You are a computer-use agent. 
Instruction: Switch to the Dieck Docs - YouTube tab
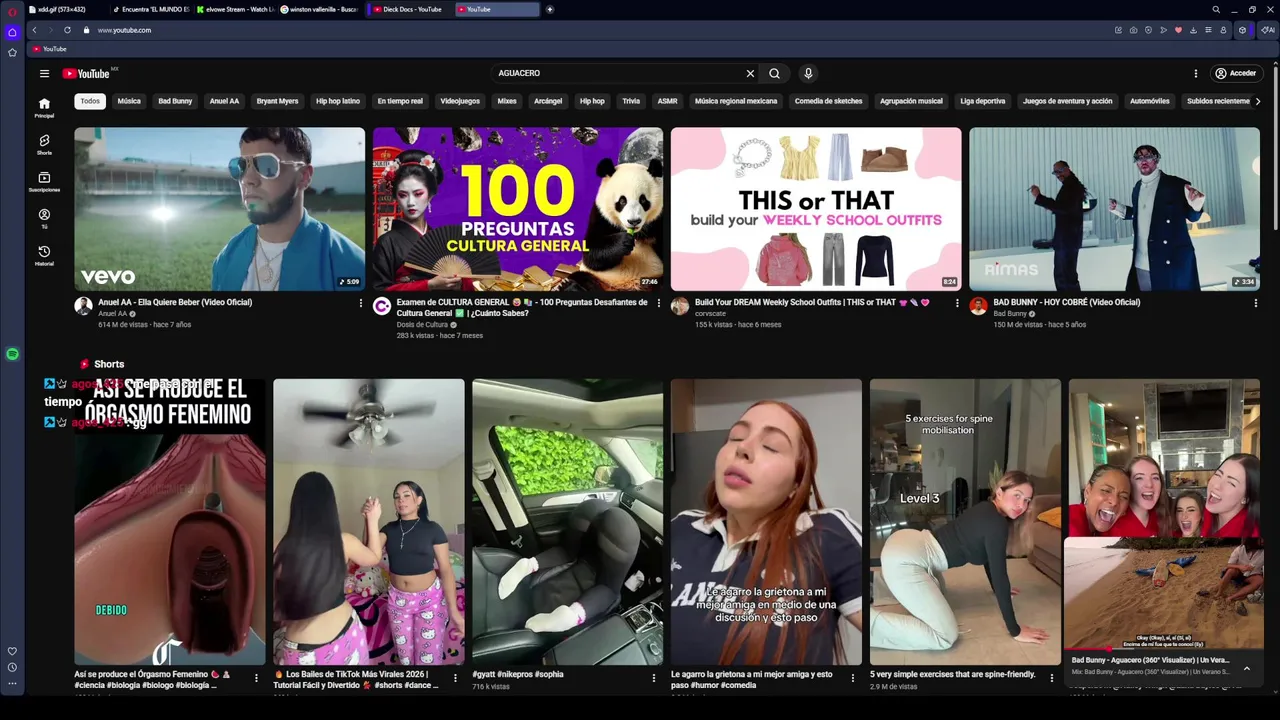pos(407,9)
